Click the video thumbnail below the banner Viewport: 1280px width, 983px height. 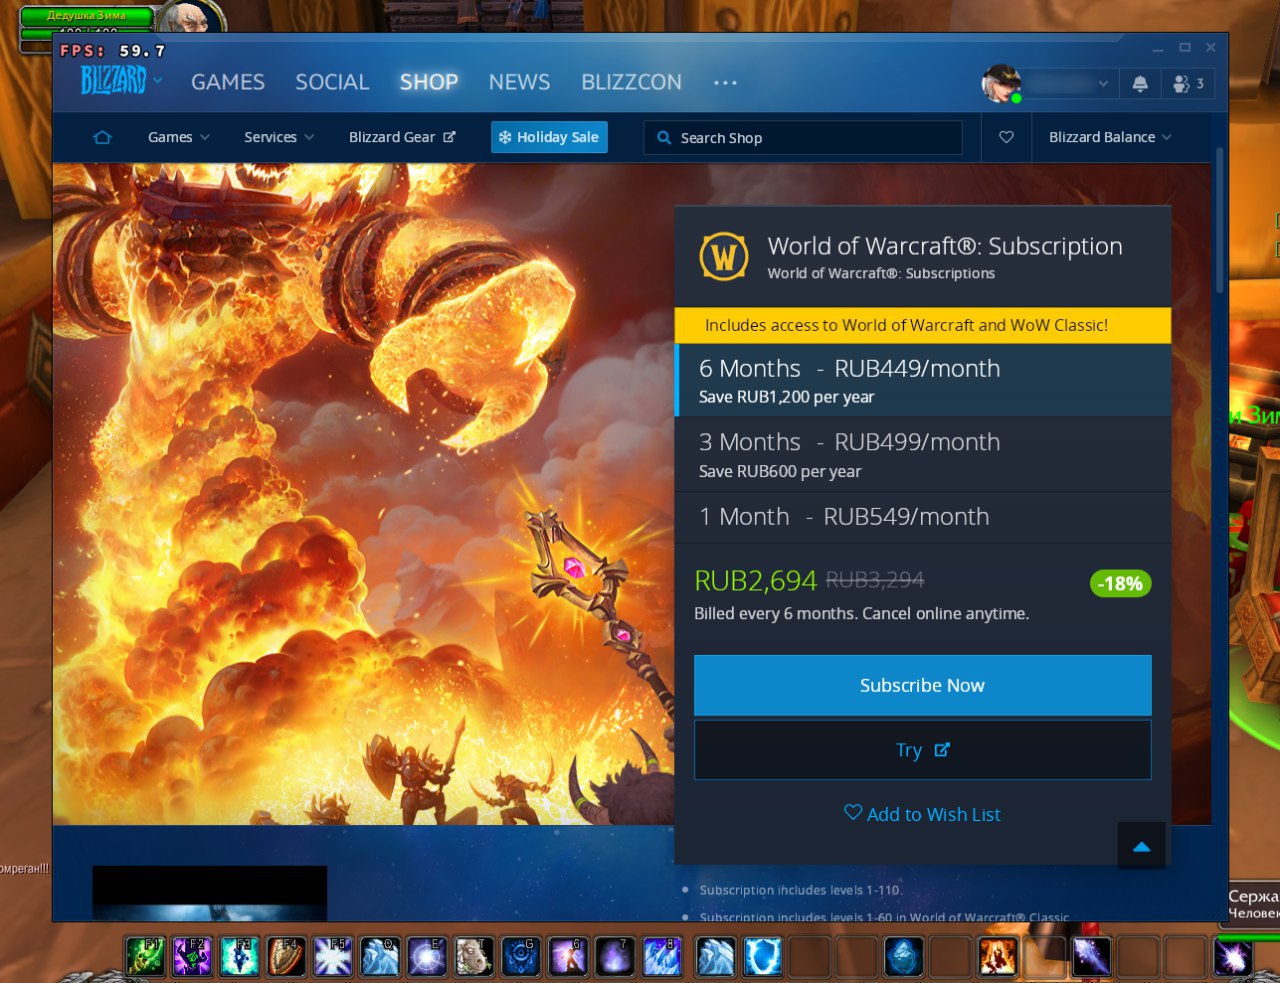210,893
